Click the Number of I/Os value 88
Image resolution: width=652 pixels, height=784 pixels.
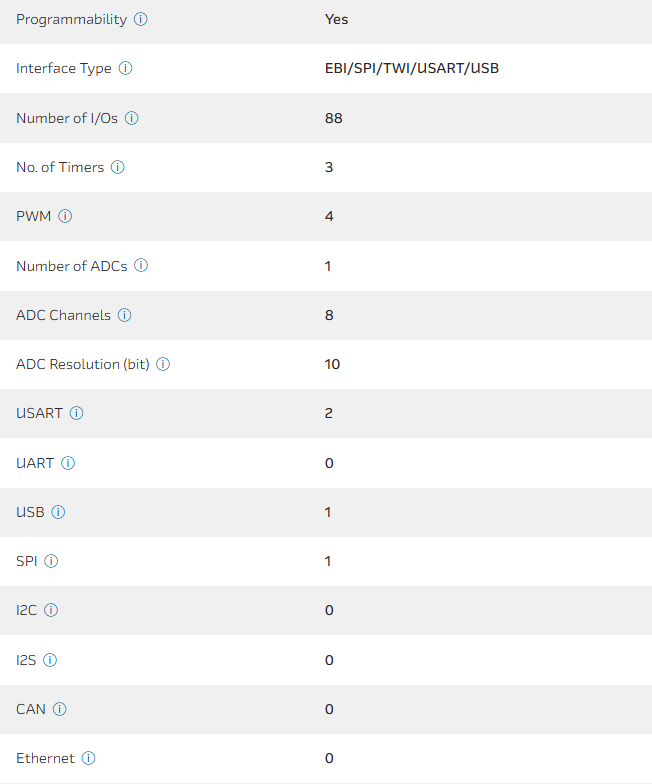[x=334, y=118]
